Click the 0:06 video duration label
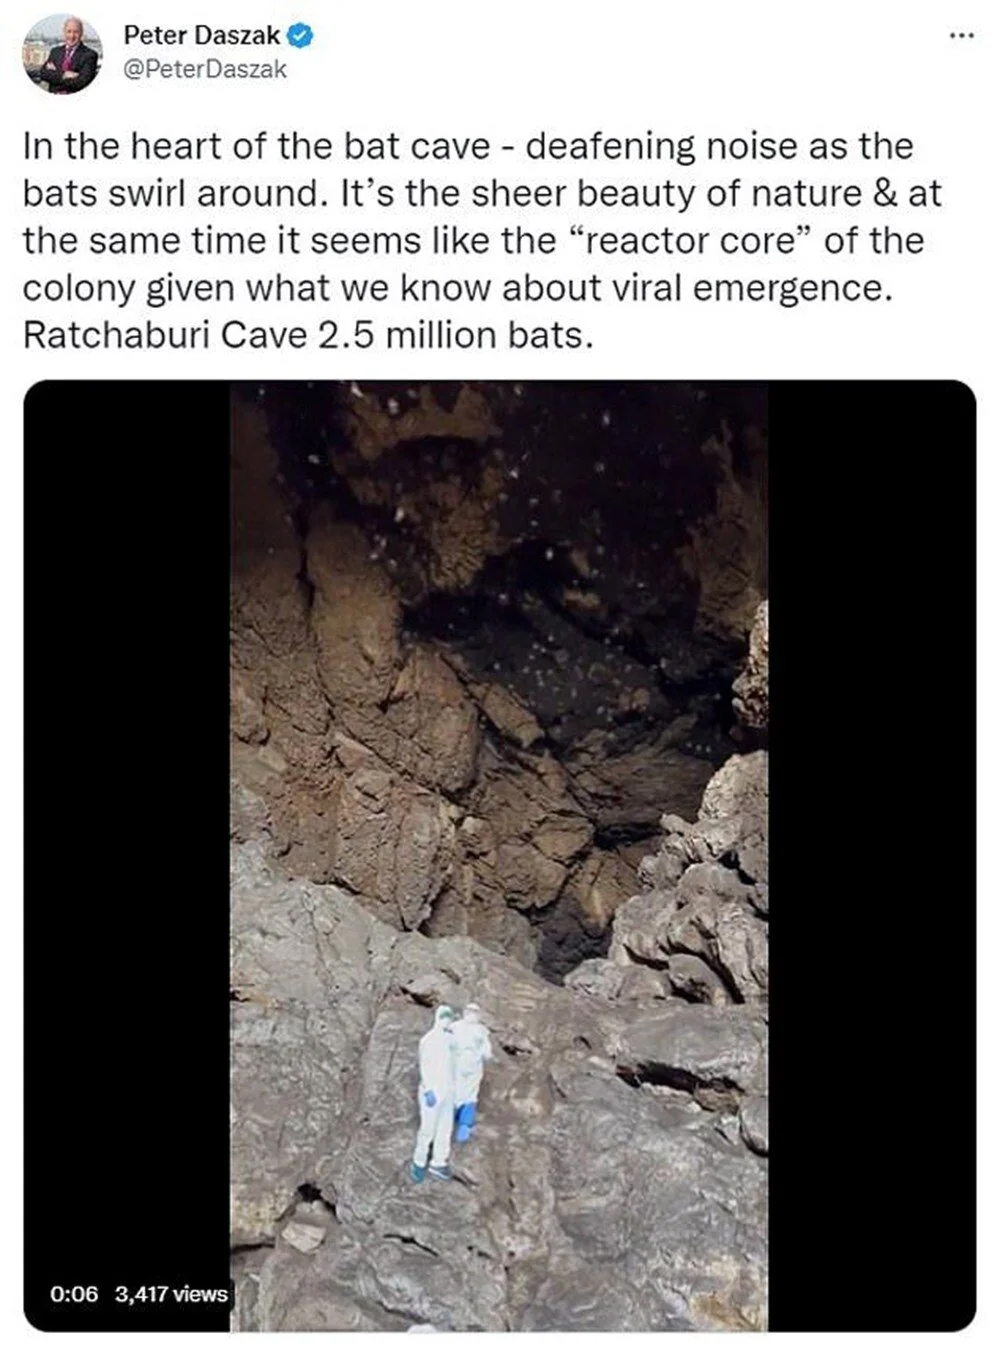The height and width of the screenshot is (1349, 1000). coord(74,1294)
